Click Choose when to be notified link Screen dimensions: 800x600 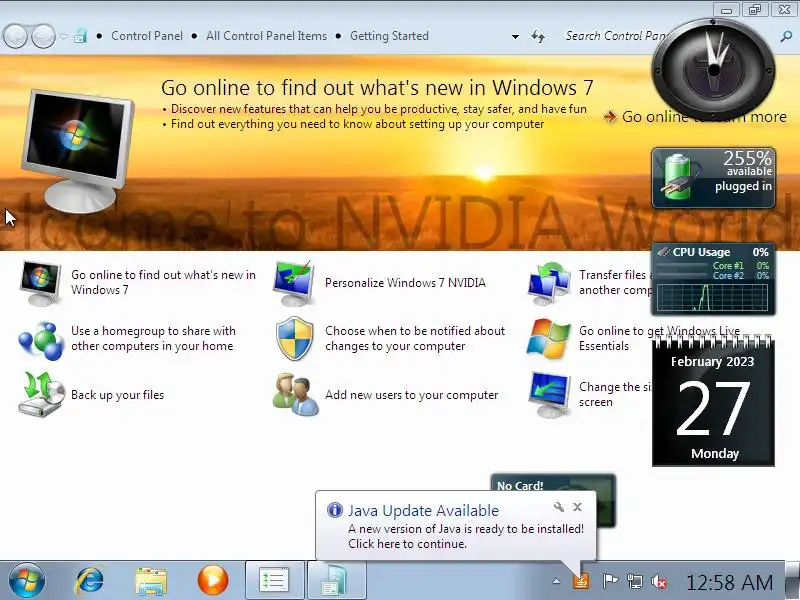click(415, 338)
